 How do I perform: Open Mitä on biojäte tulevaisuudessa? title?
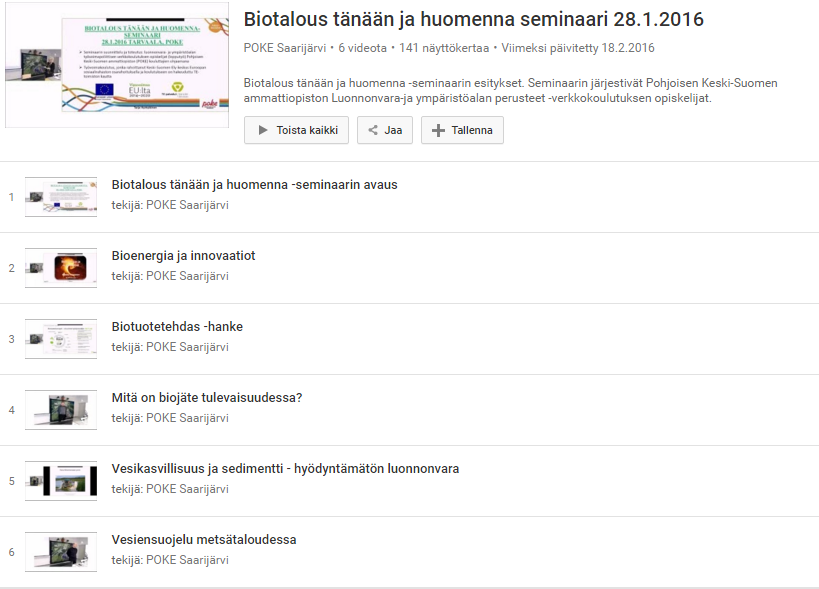click(x=206, y=398)
